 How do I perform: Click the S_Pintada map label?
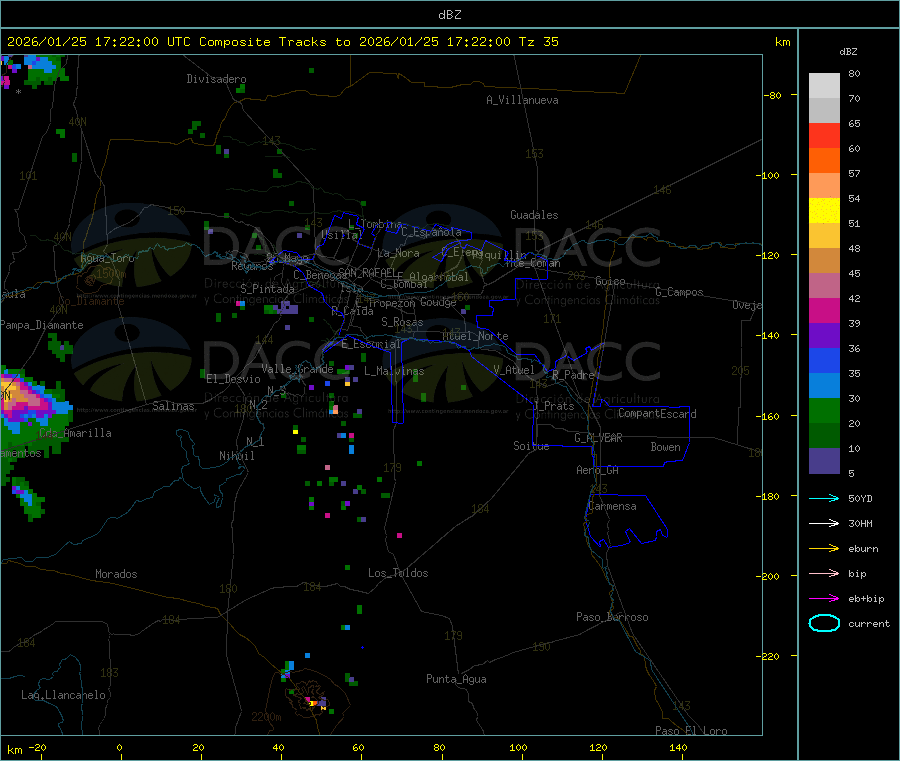(267, 289)
